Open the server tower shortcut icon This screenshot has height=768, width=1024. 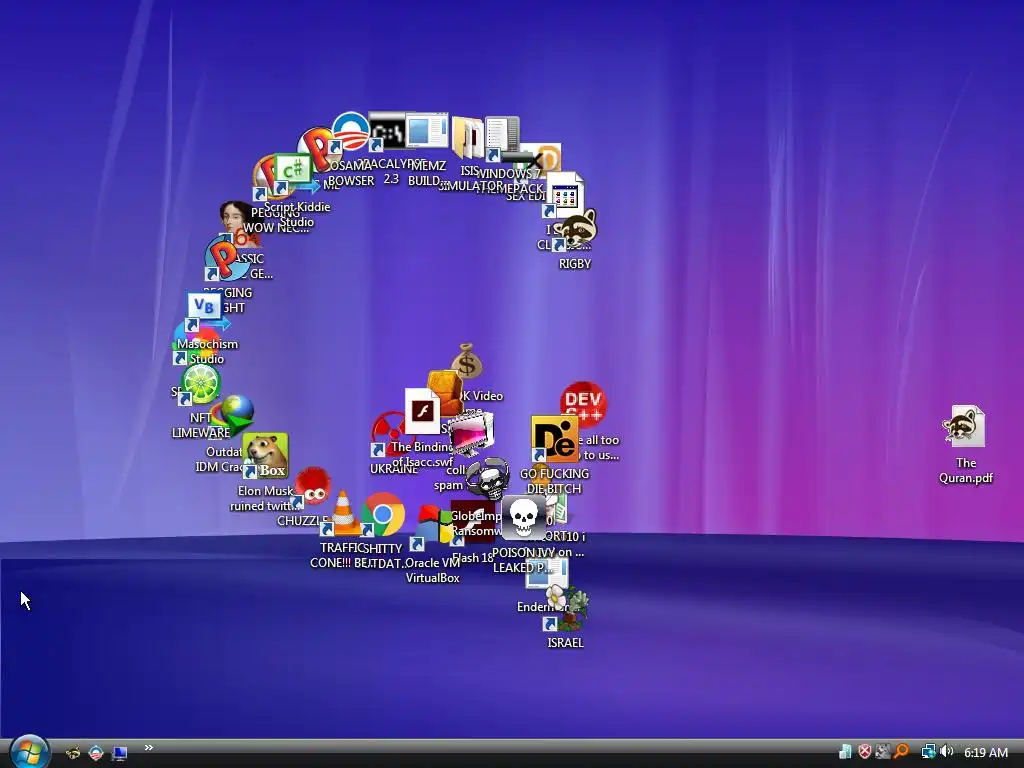(x=502, y=138)
